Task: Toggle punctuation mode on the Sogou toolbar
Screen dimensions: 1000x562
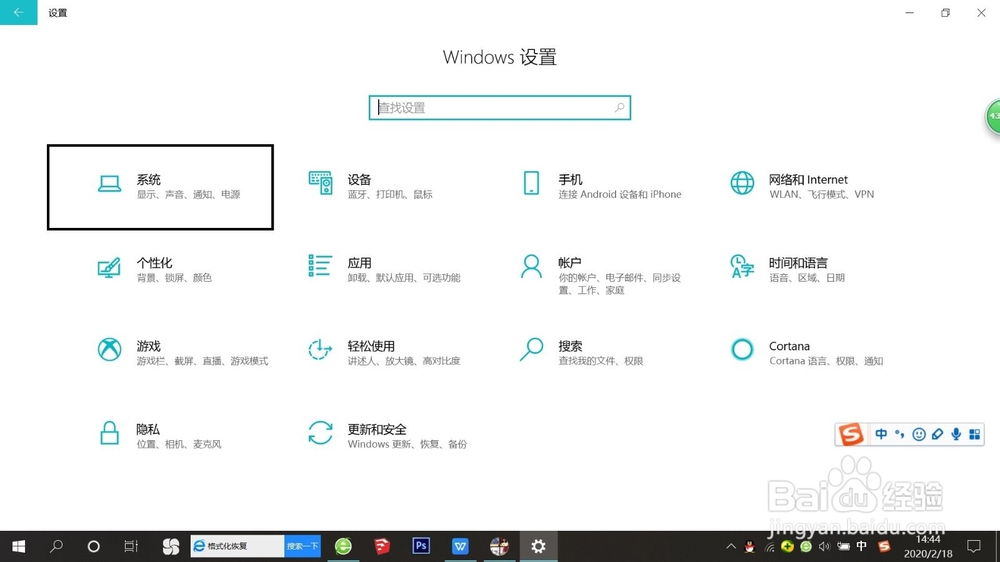Action: (900, 434)
